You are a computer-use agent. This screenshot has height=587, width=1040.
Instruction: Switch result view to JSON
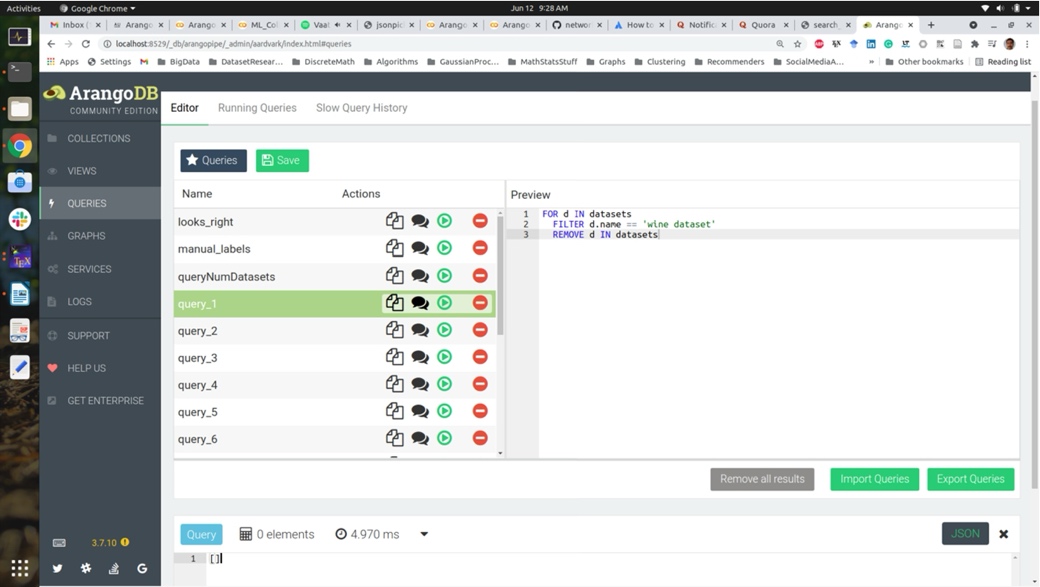[x=965, y=534]
